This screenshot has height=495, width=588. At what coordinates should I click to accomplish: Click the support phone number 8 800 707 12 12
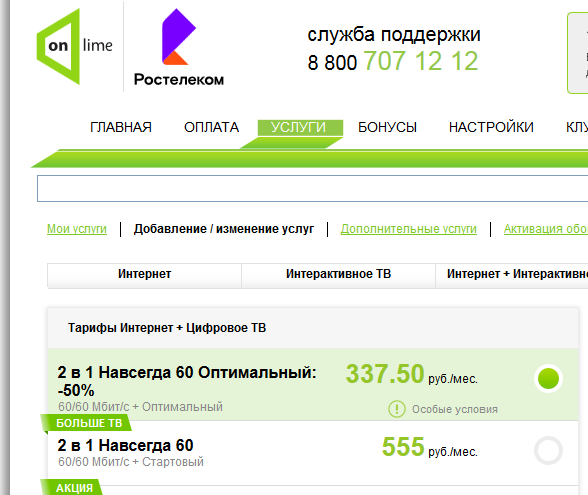pyautogui.click(x=393, y=61)
